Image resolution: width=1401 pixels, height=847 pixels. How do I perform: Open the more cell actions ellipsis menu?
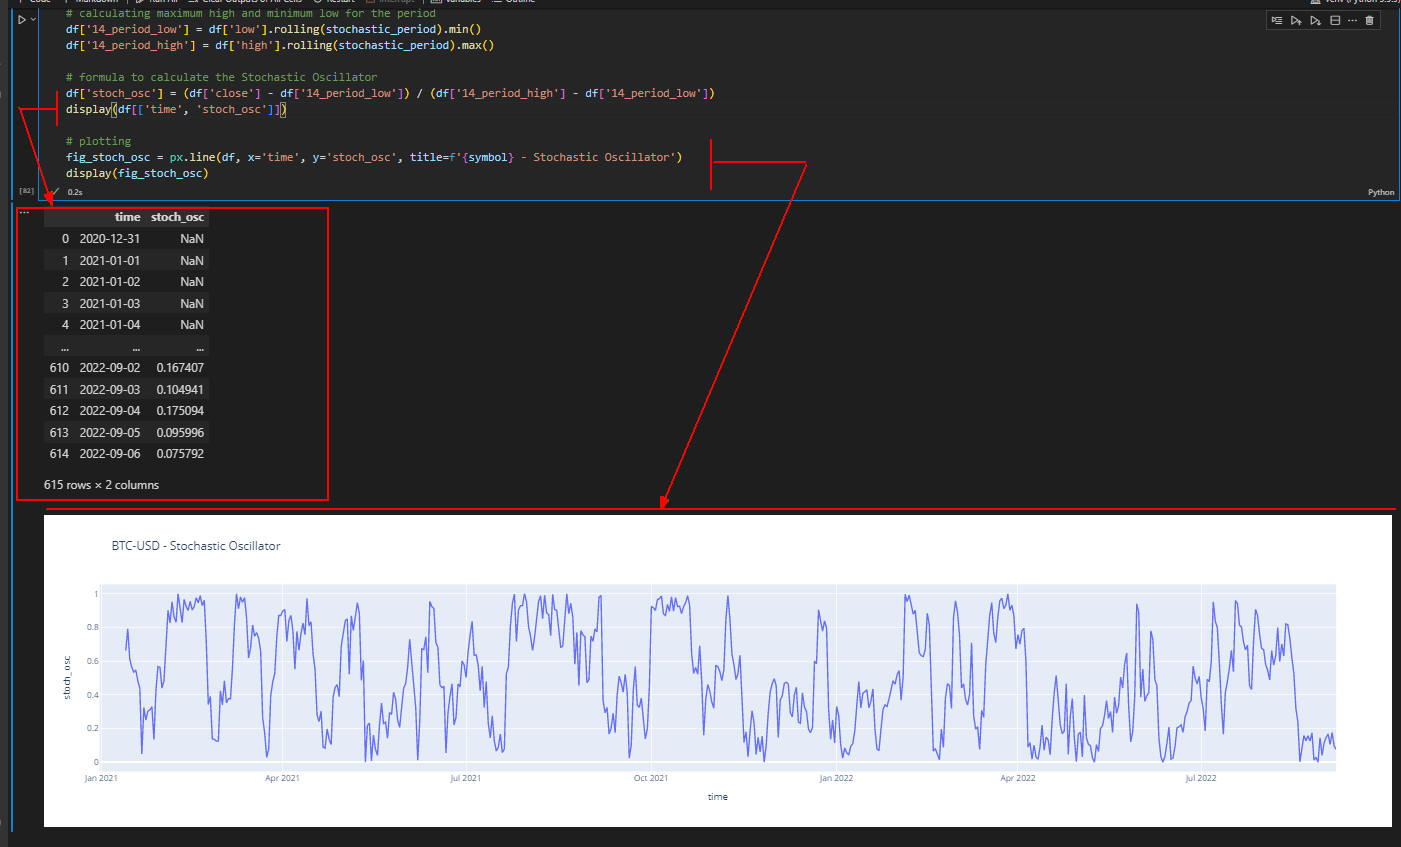click(1352, 19)
